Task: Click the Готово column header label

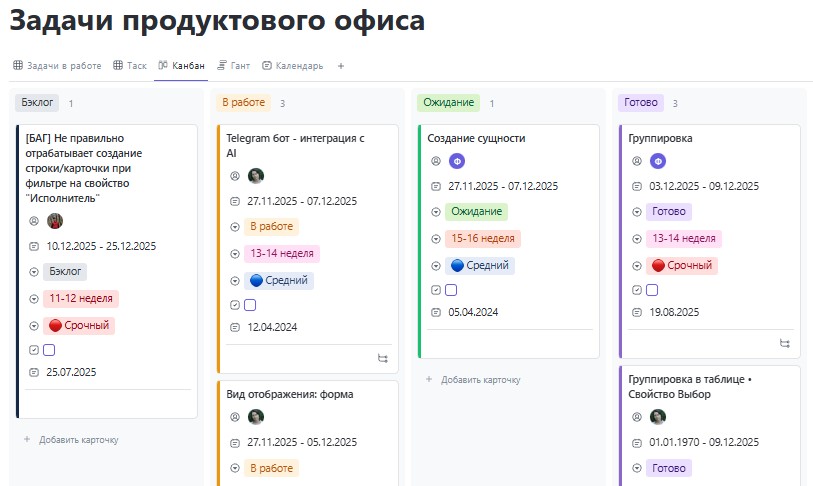Action: click(x=641, y=103)
